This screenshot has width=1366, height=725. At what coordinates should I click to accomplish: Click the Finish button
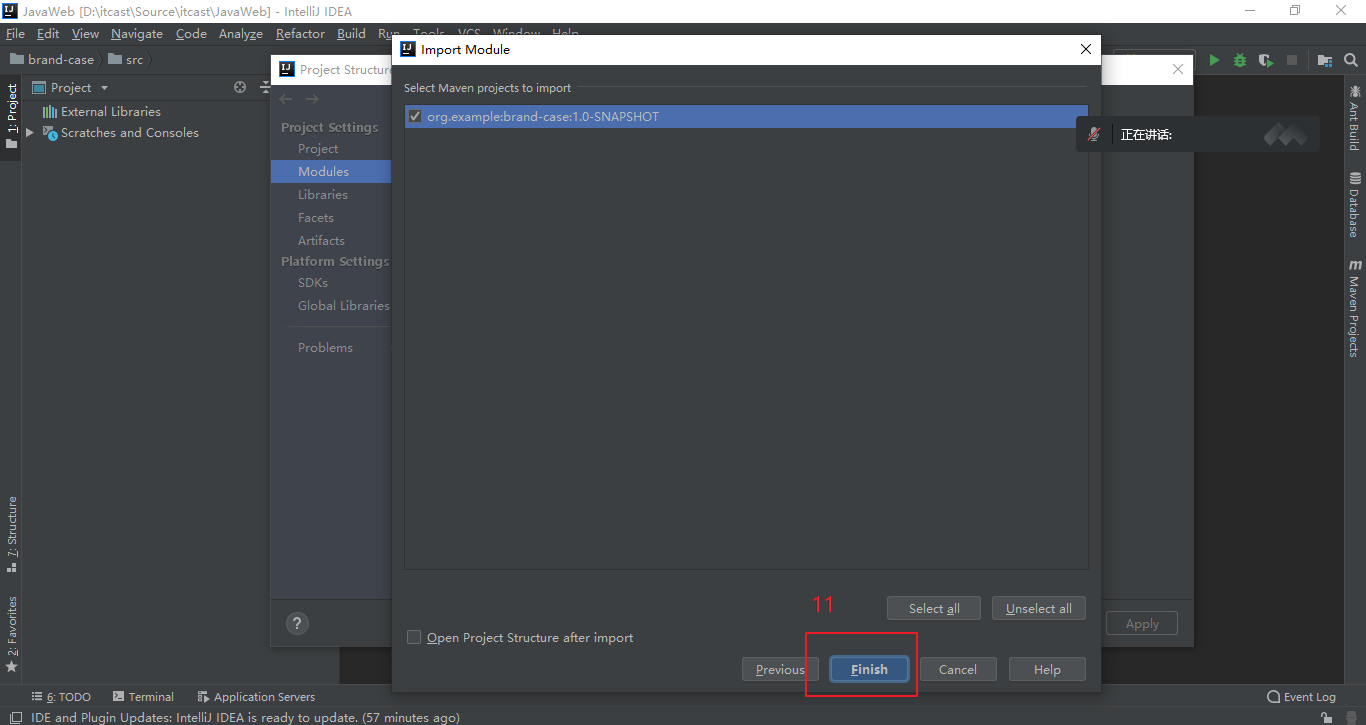pos(869,669)
